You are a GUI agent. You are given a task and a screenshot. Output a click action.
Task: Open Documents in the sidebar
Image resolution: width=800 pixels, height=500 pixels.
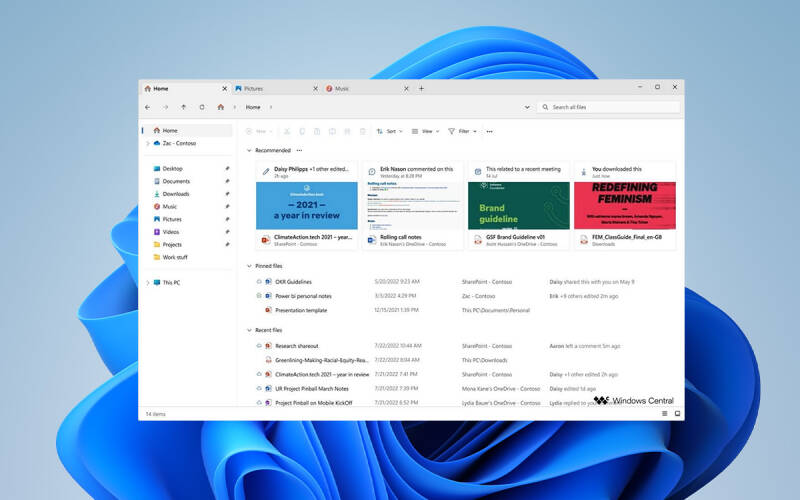tap(176, 181)
